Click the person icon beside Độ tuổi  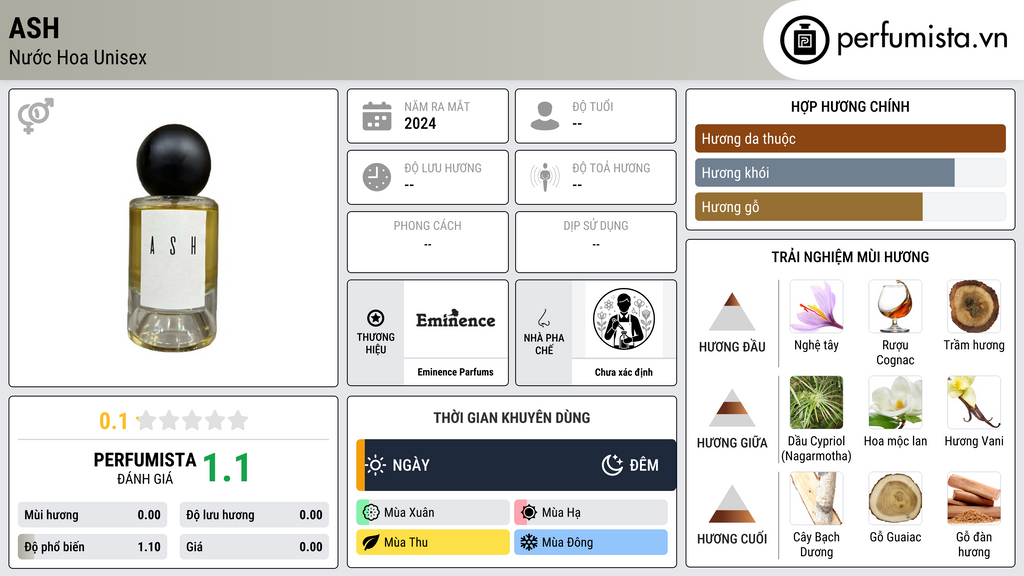coord(545,116)
